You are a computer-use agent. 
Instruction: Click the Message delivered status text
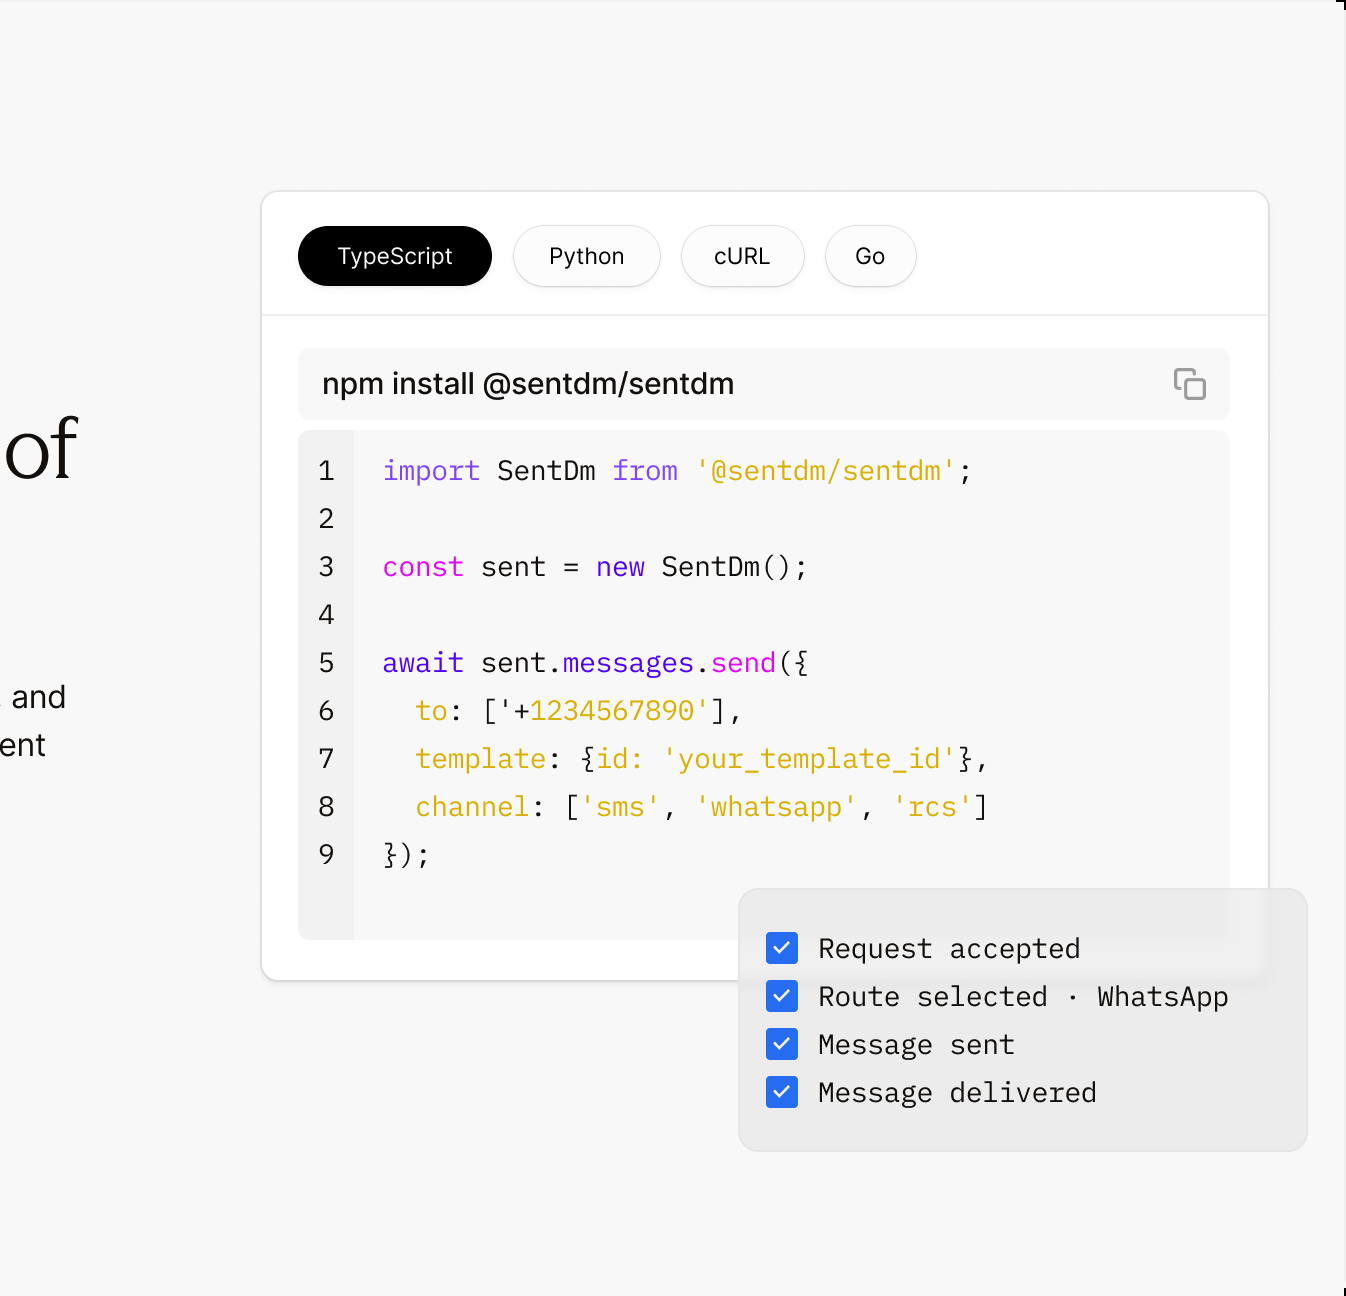click(957, 1092)
